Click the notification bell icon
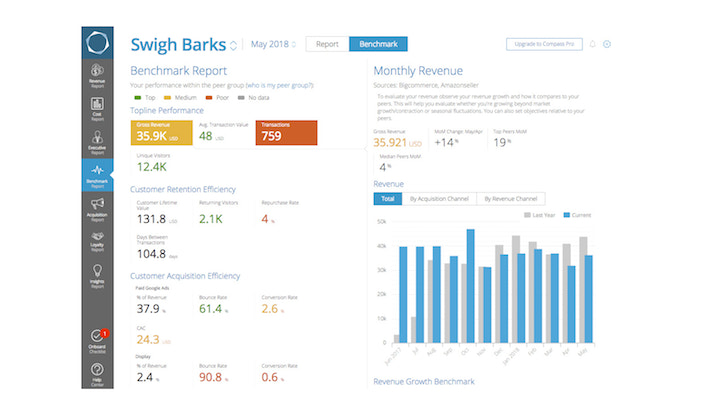The image size is (726, 408). point(592,44)
